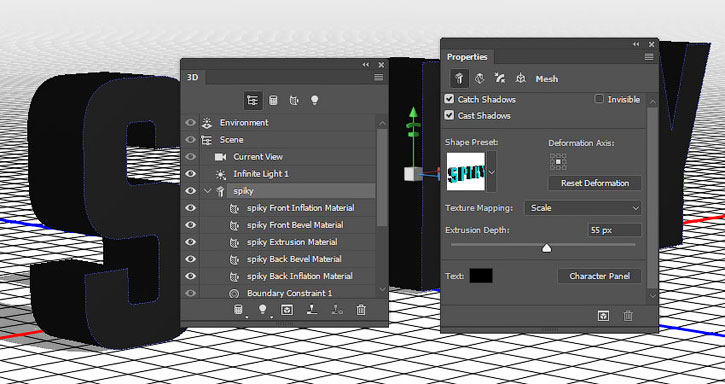Viewport: 725px width, 384px height.
Task: Open Character Panel button
Action: (599, 276)
